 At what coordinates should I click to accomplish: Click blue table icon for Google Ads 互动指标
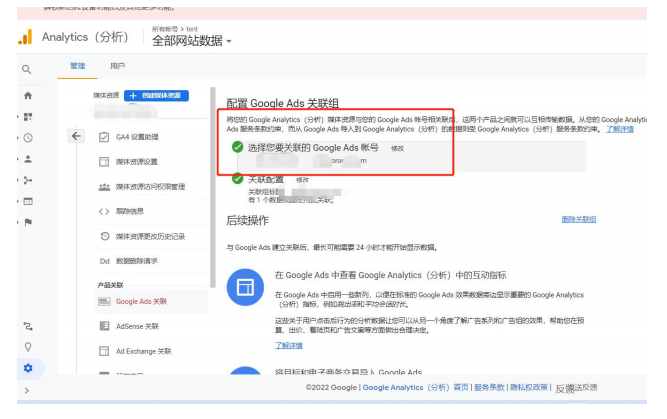coord(245,287)
